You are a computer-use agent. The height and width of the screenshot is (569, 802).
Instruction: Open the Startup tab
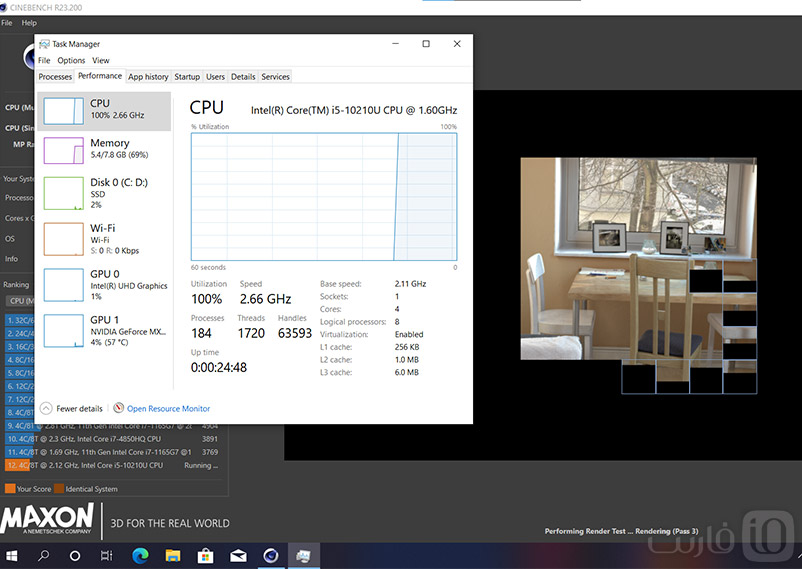tap(187, 77)
